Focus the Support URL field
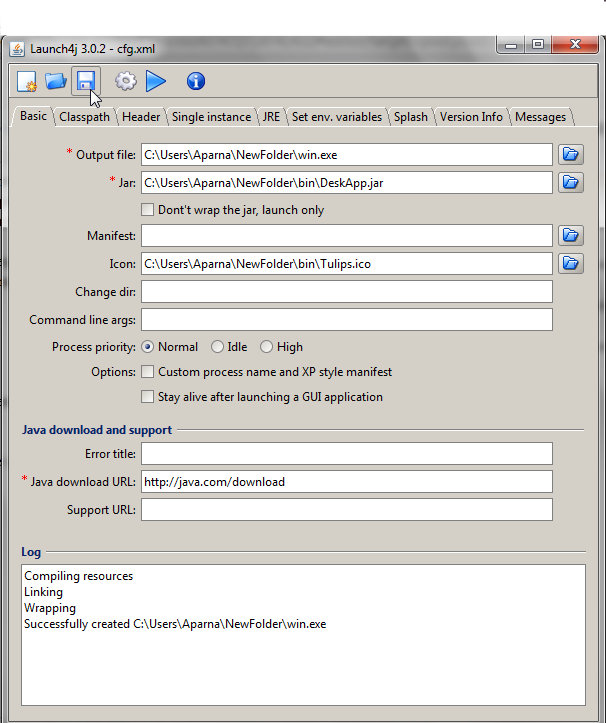The width and height of the screenshot is (606, 723). [x=347, y=510]
